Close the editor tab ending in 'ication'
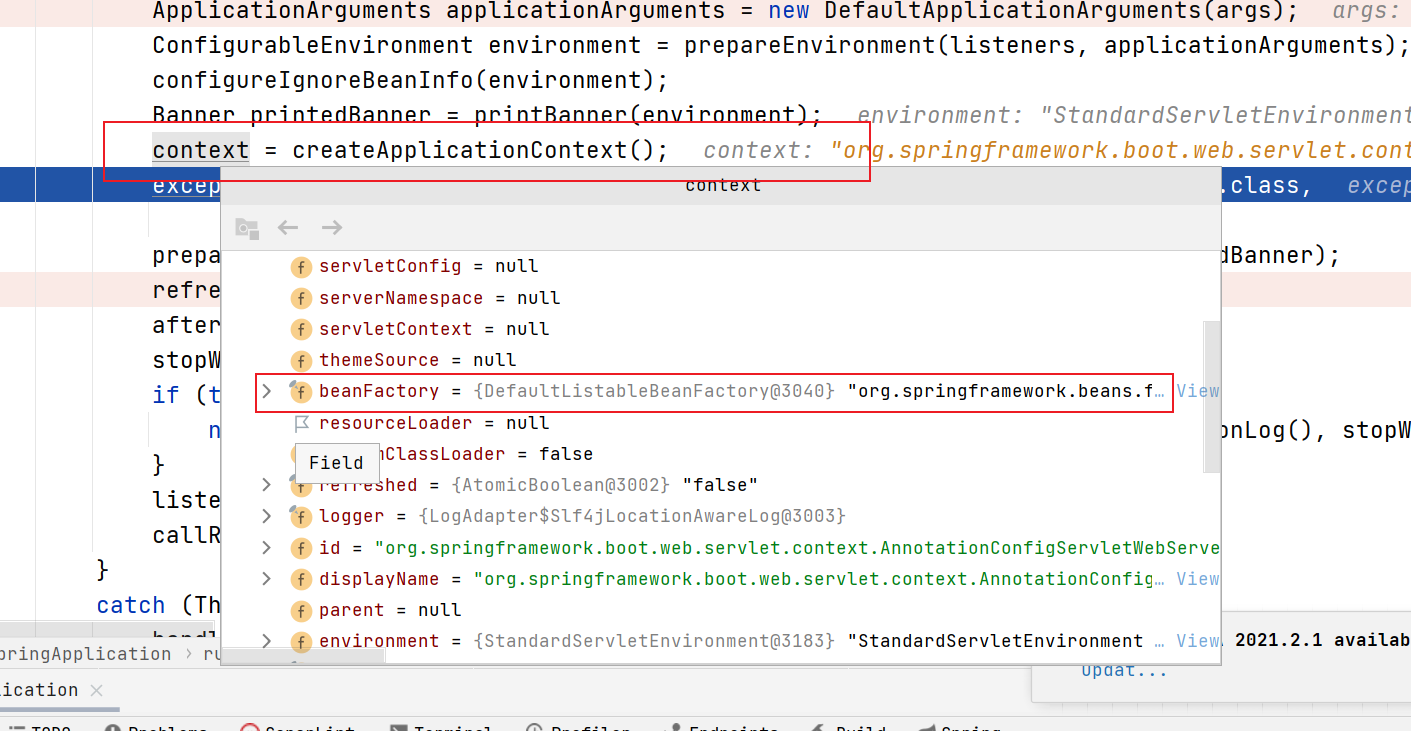Image resolution: width=1411 pixels, height=731 pixels. click(x=97, y=690)
